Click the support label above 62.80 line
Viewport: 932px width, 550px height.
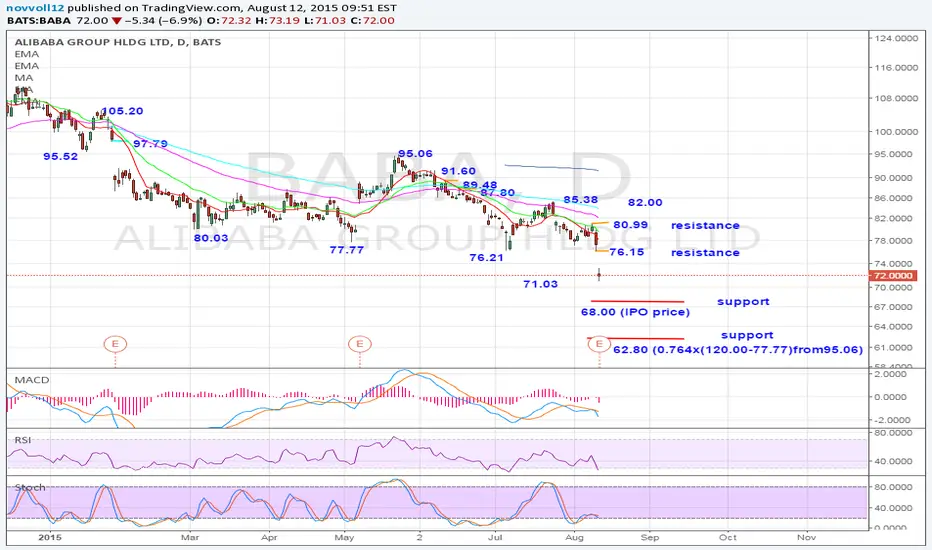pos(747,335)
